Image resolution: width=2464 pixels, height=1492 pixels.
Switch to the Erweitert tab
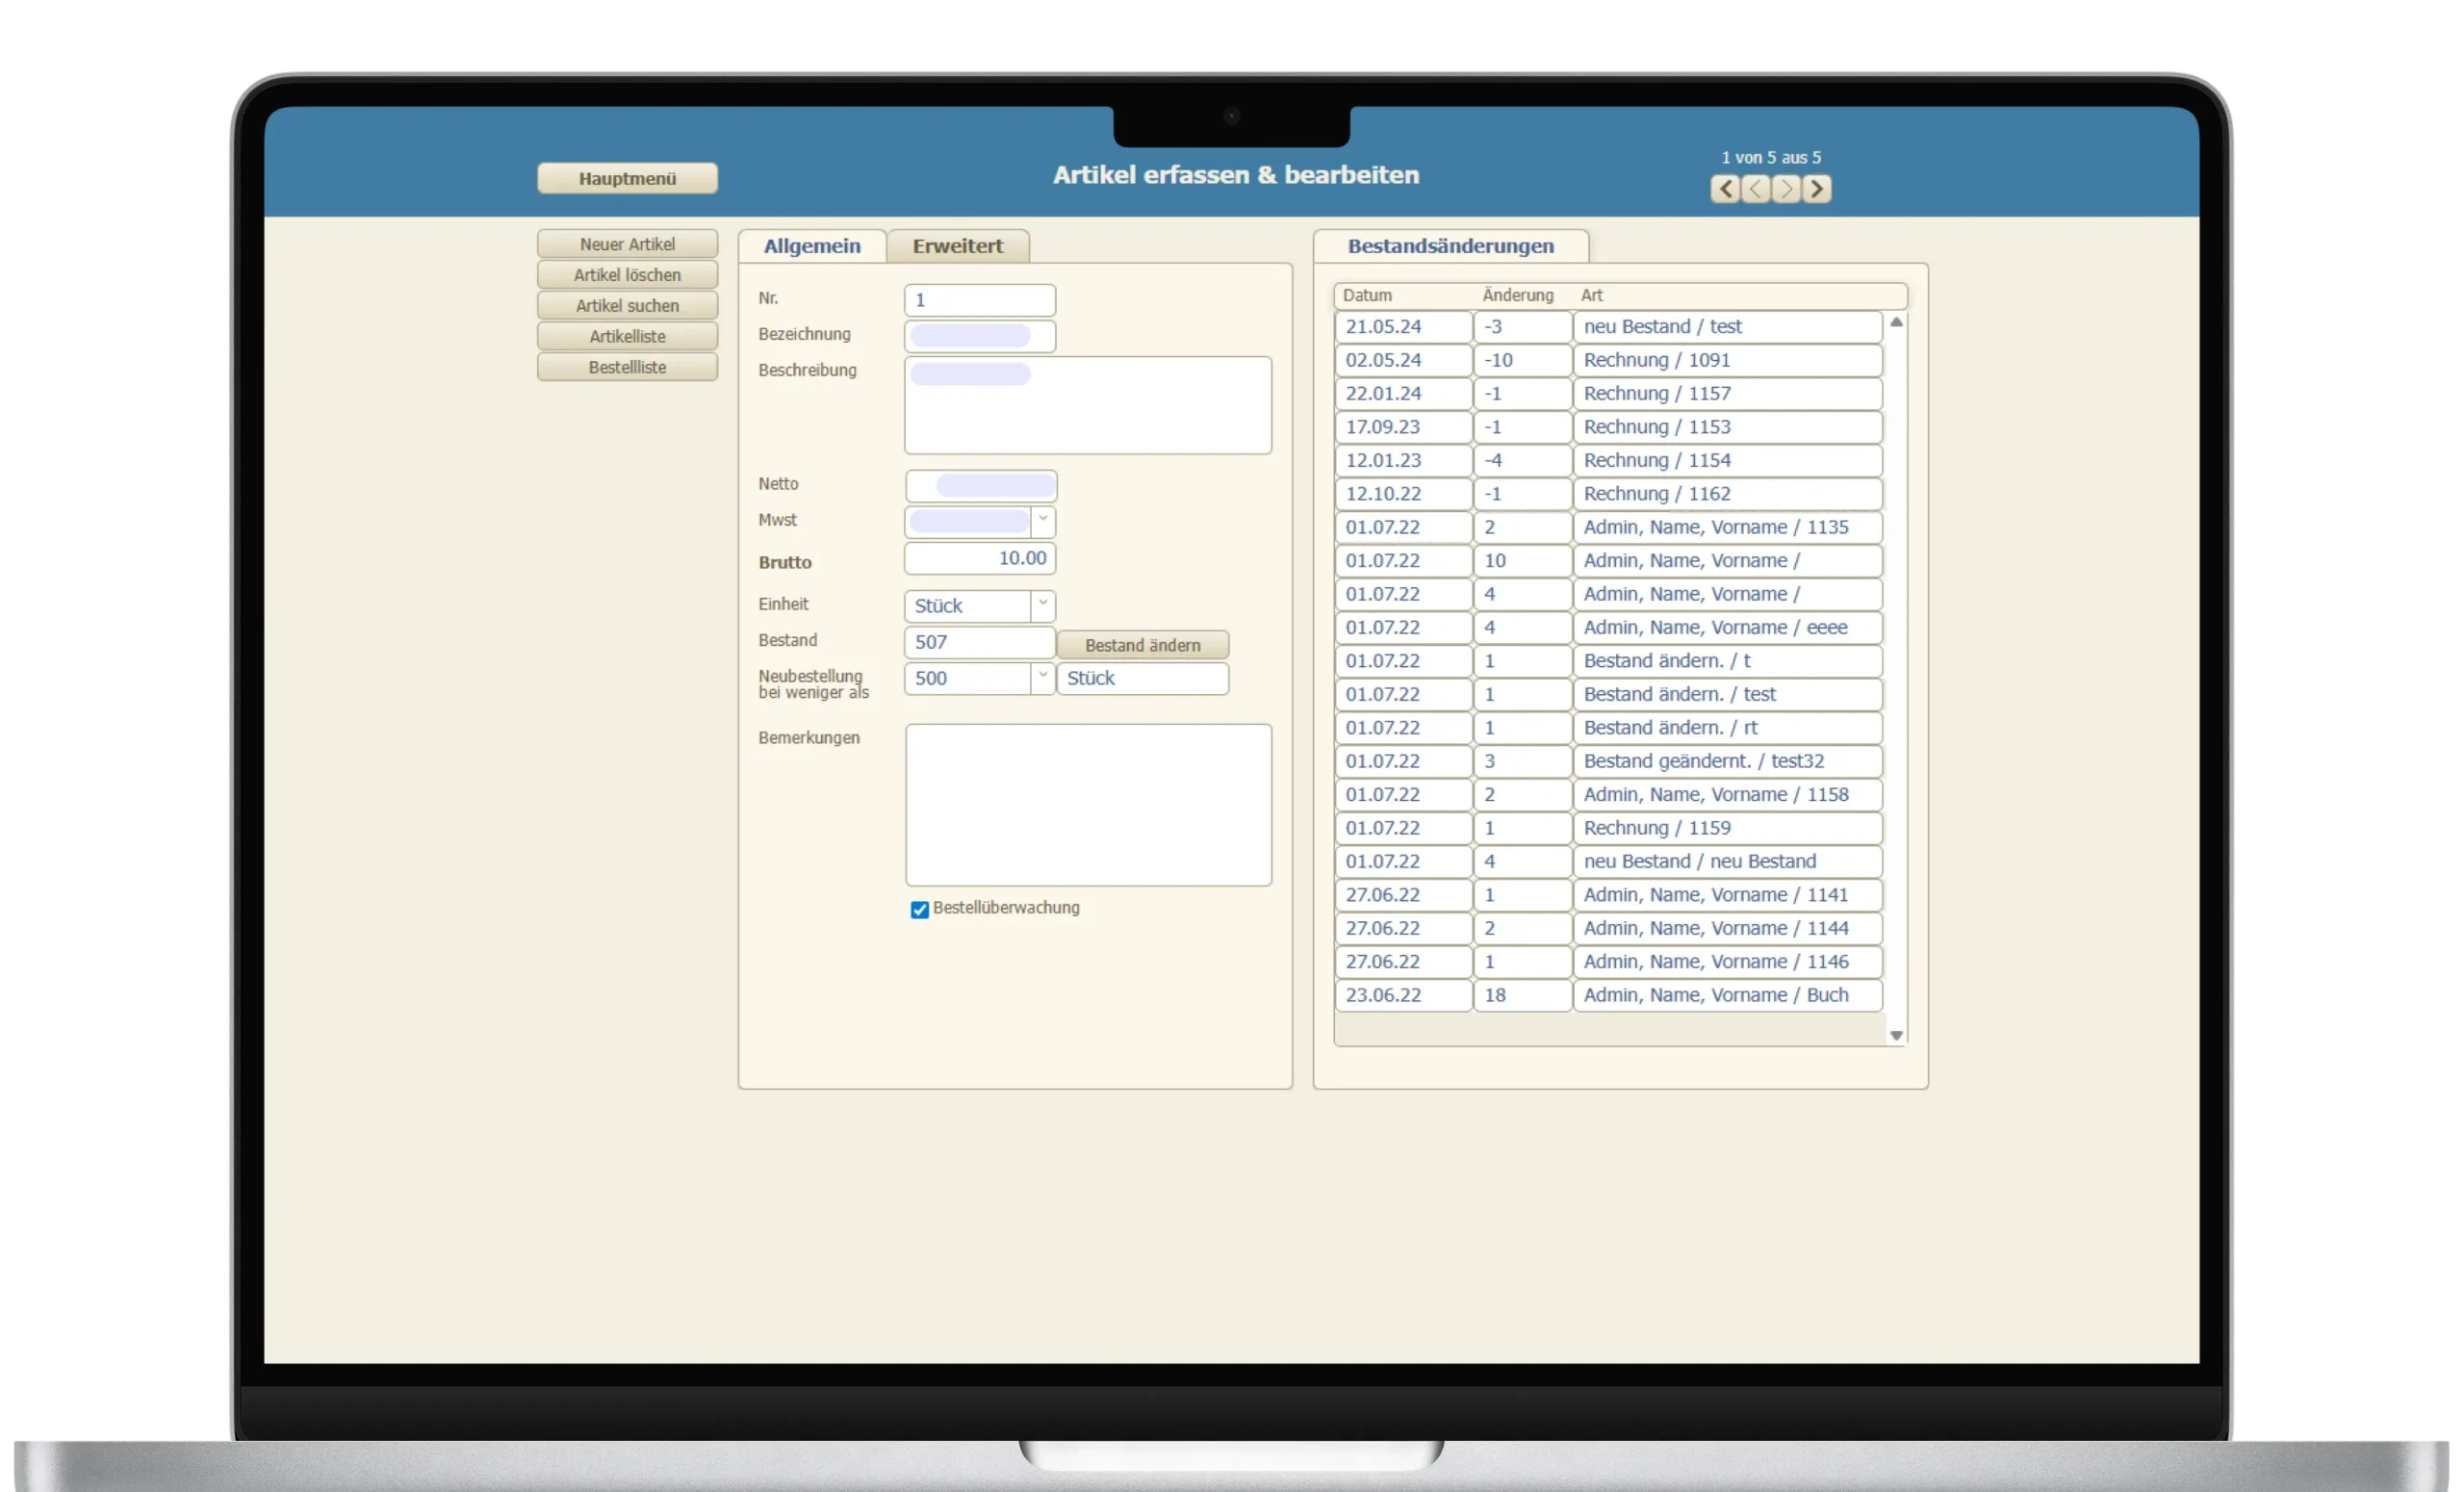click(957, 246)
